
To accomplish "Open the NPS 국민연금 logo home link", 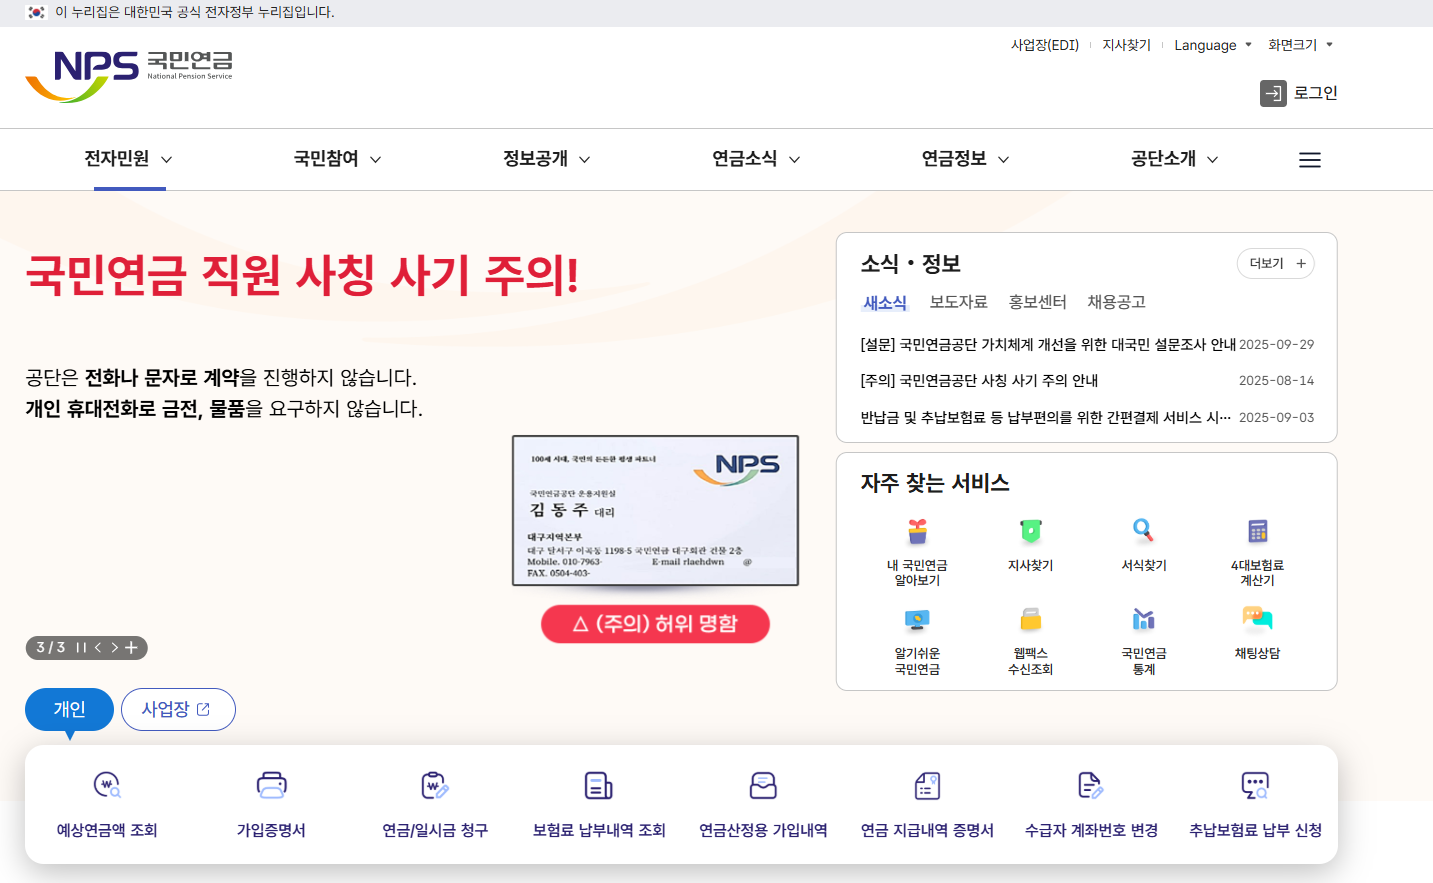I will 129,76.
